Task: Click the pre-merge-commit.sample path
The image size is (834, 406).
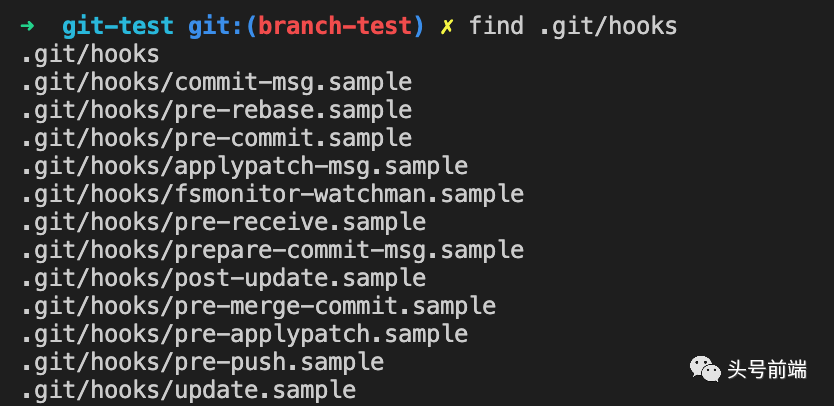Action: pyautogui.click(x=259, y=306)
